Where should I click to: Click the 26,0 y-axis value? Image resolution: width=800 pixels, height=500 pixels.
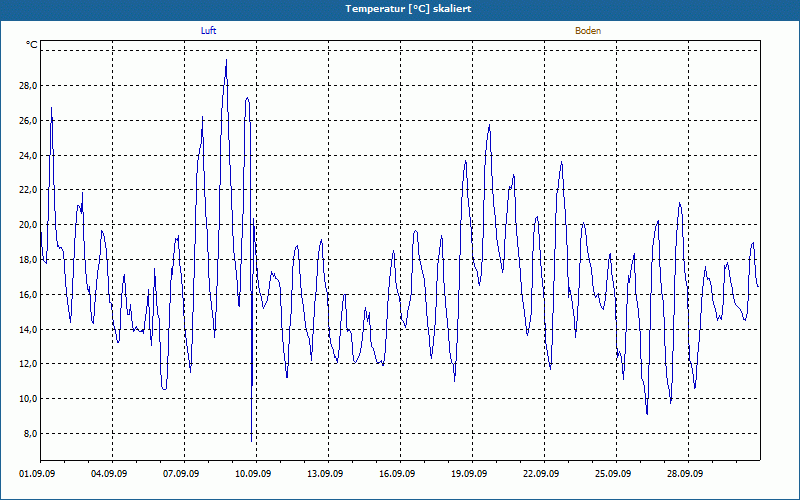(28, 120)
